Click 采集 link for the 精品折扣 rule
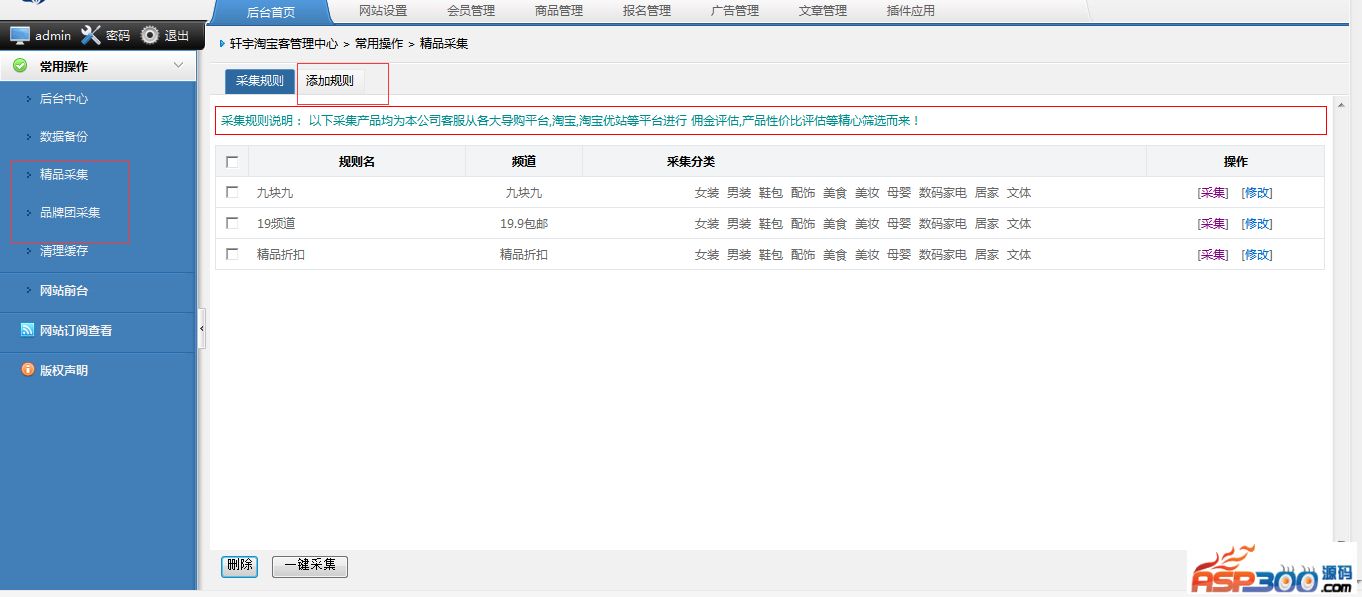Image resolution: width=1362 pixels, height=597 pixels. click(x=1213, y=255)
